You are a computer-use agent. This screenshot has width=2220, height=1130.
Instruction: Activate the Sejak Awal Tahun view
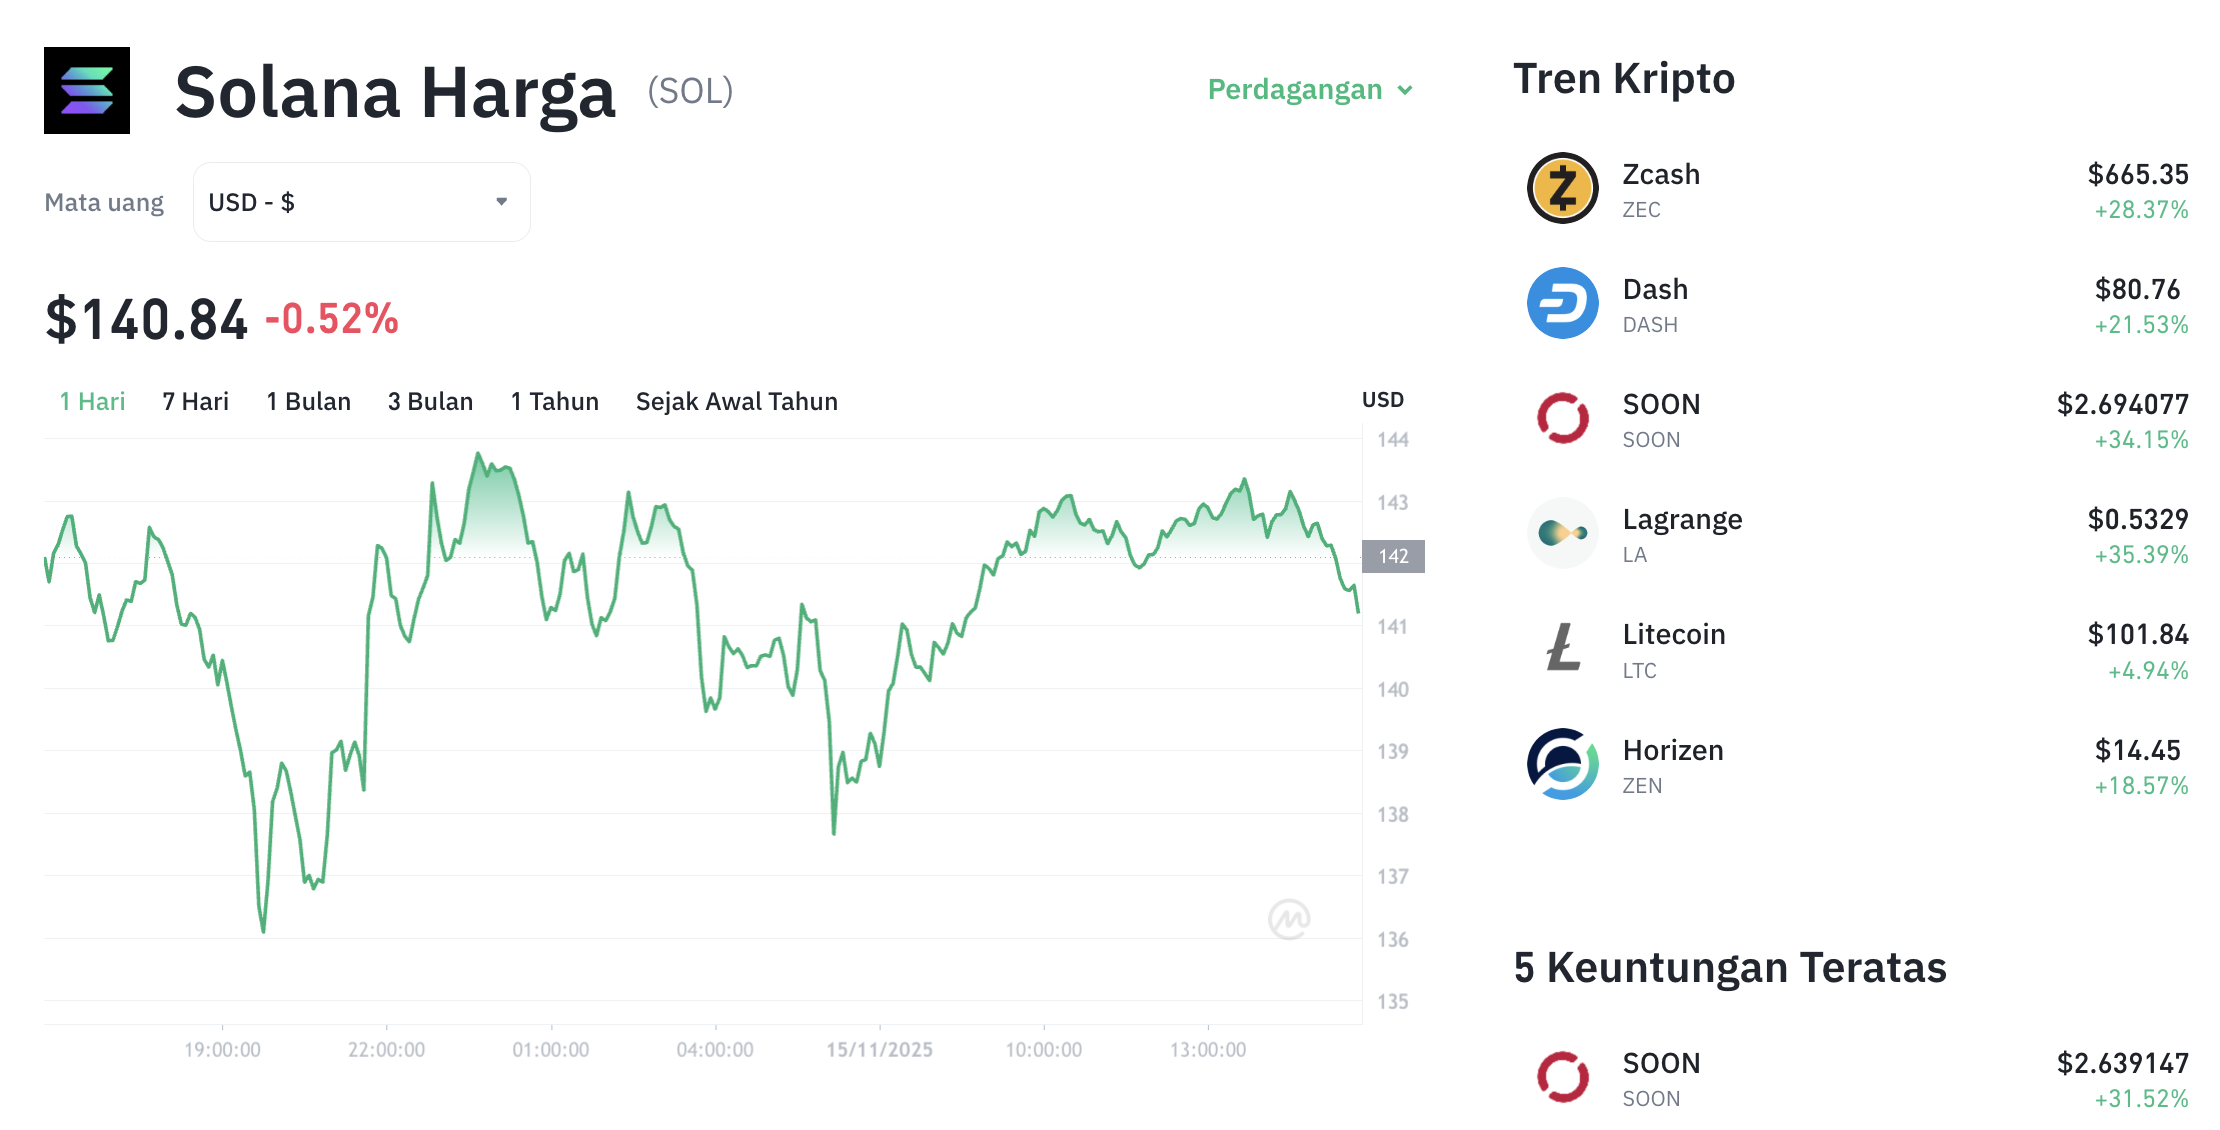736,401
